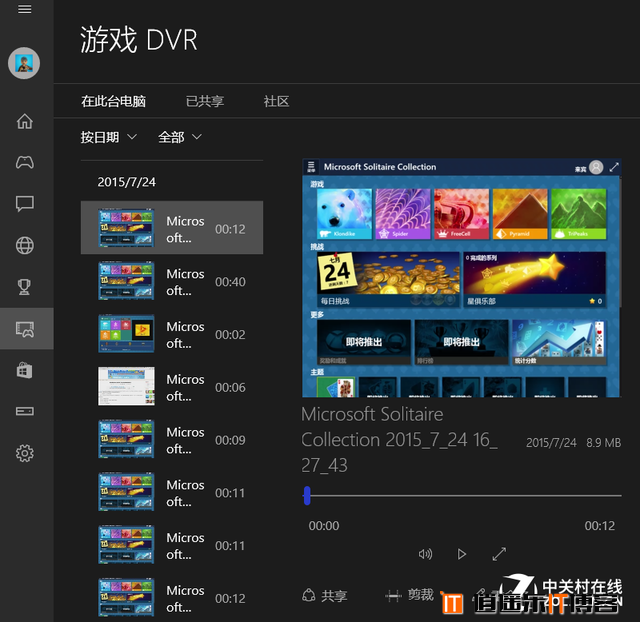This screenshot has width=640, height=622.
Task: Open the hamburger navigation menu
Action: click(x=24, y=9)
